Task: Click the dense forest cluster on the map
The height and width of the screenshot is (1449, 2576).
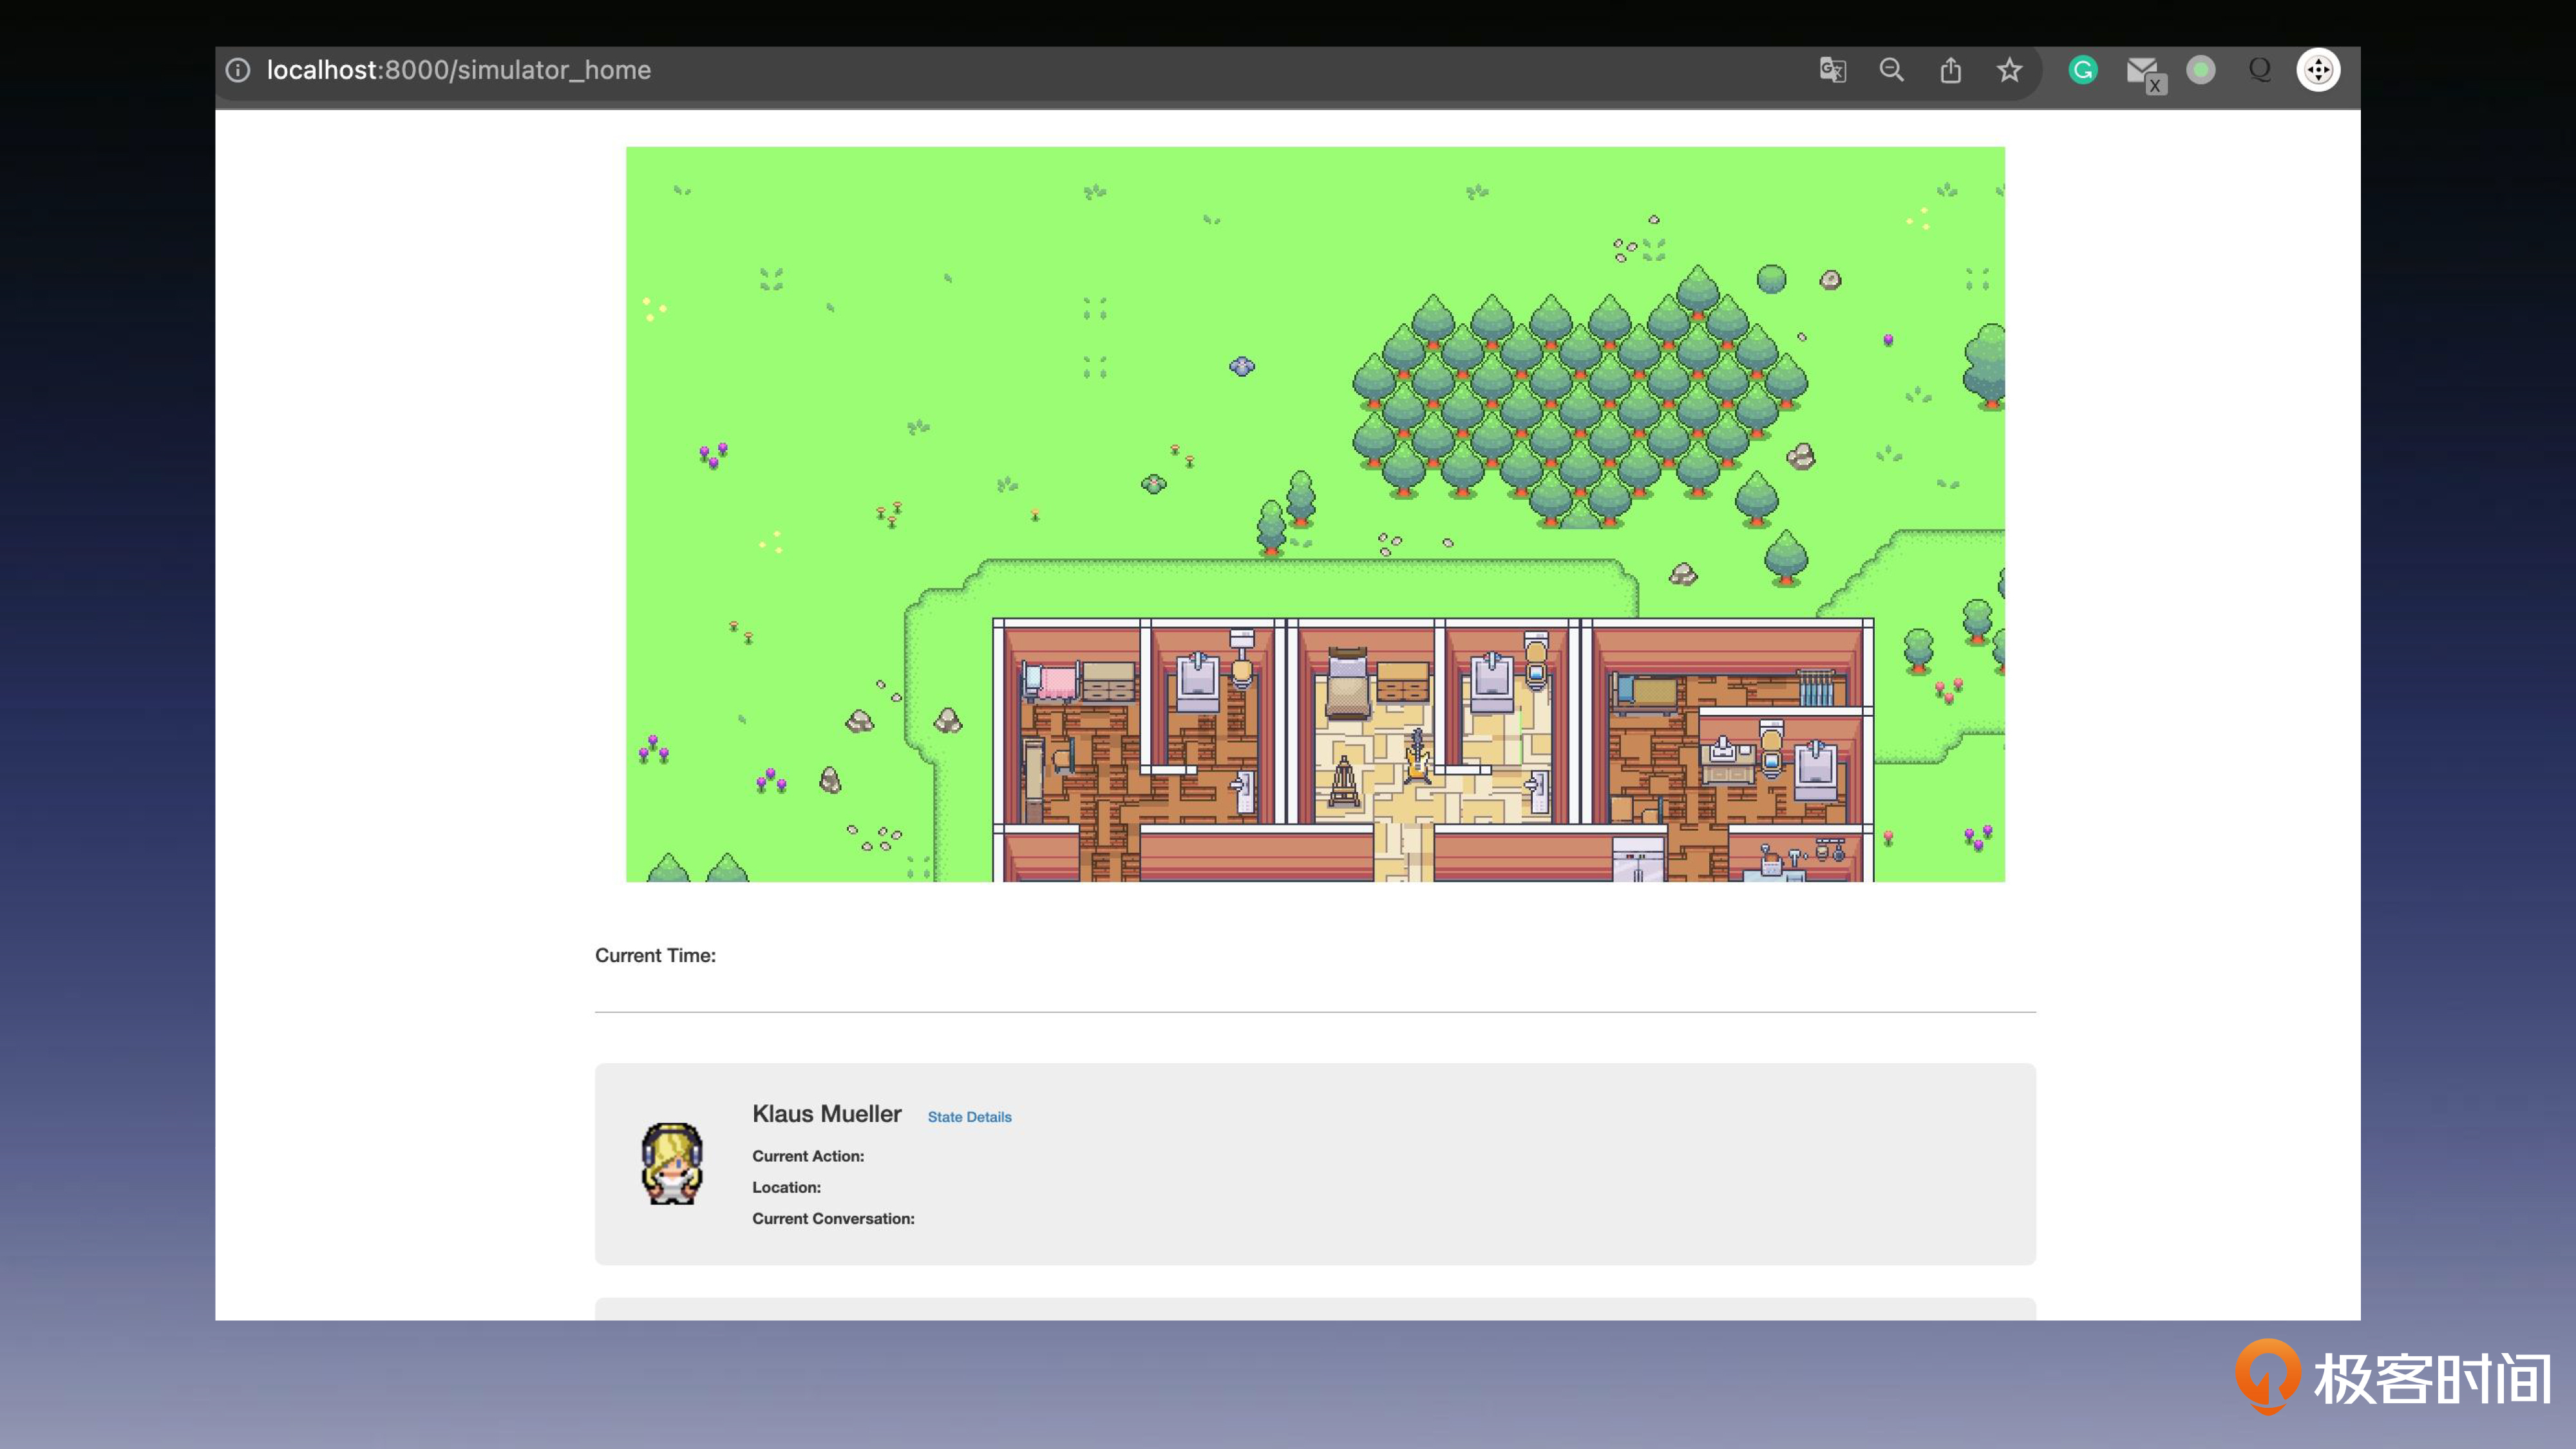Action: (x=1580, y=400)
